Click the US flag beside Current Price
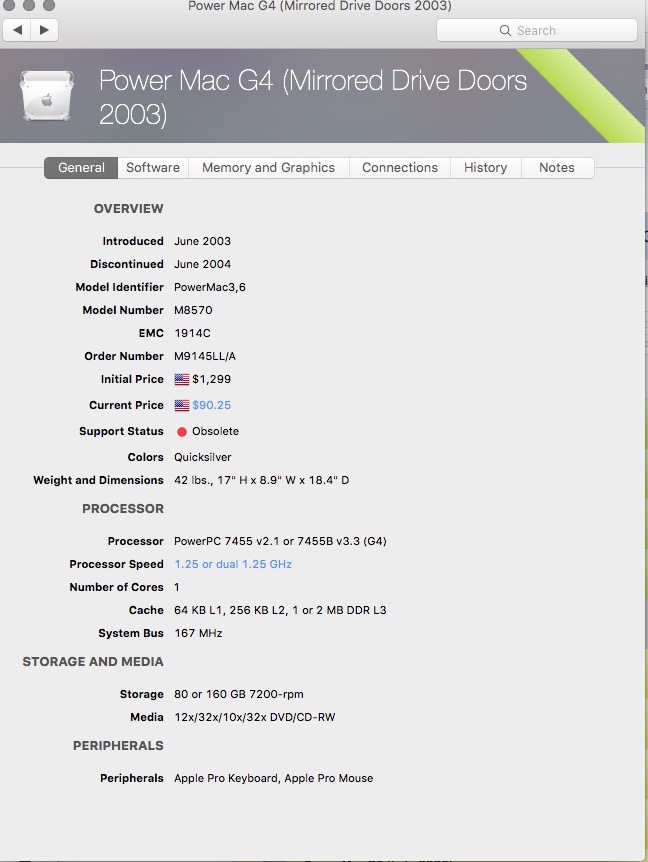 click(x=182, y=405)
